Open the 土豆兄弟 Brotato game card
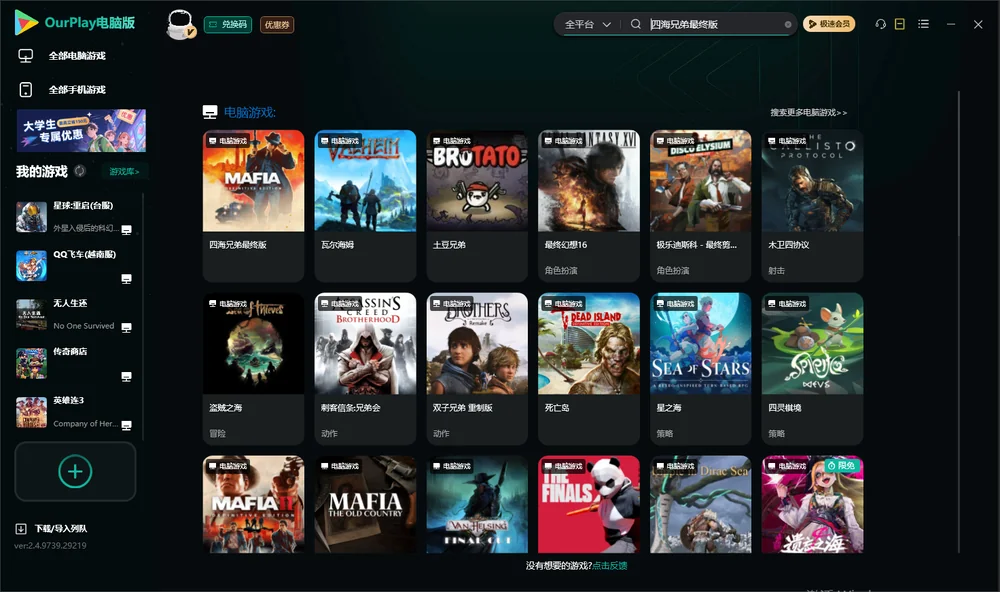1000x592 pixels. [477, 205]
